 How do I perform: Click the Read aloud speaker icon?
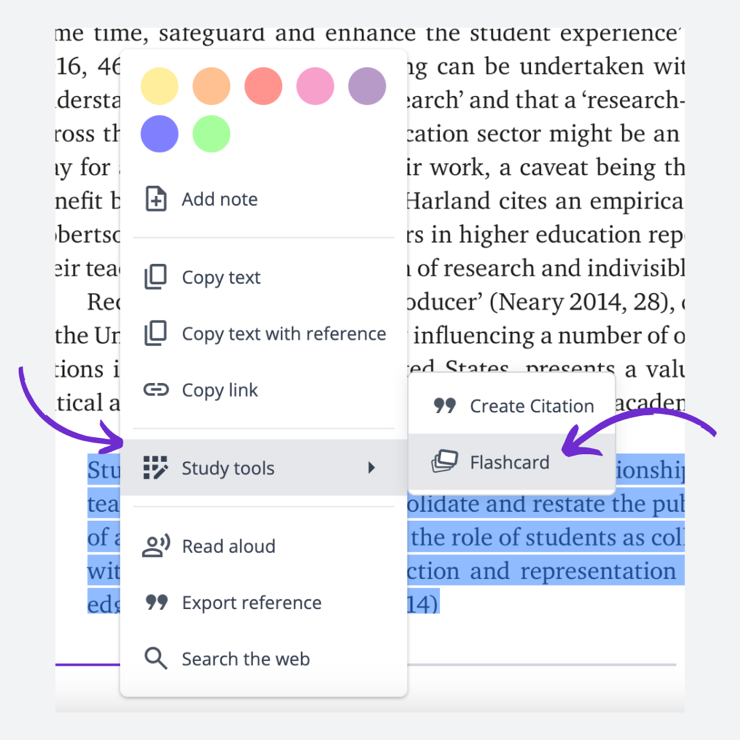pos(156,546)
